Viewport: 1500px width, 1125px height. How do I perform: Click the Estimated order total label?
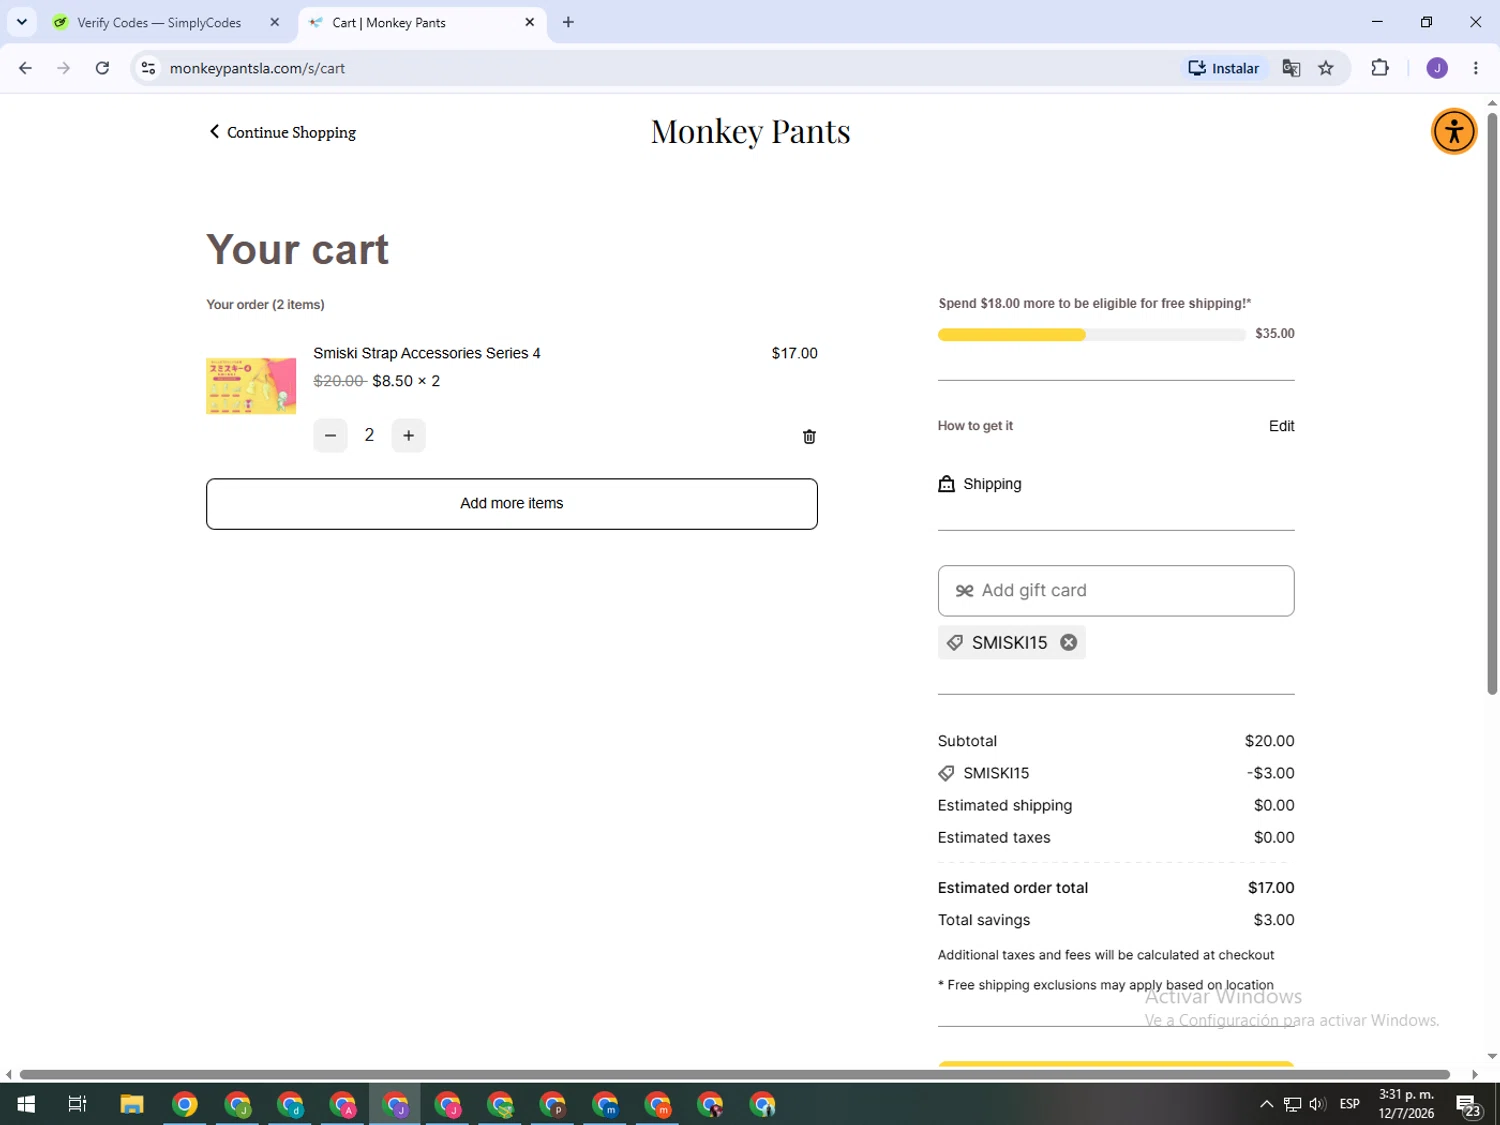[x=1013, y=888]
